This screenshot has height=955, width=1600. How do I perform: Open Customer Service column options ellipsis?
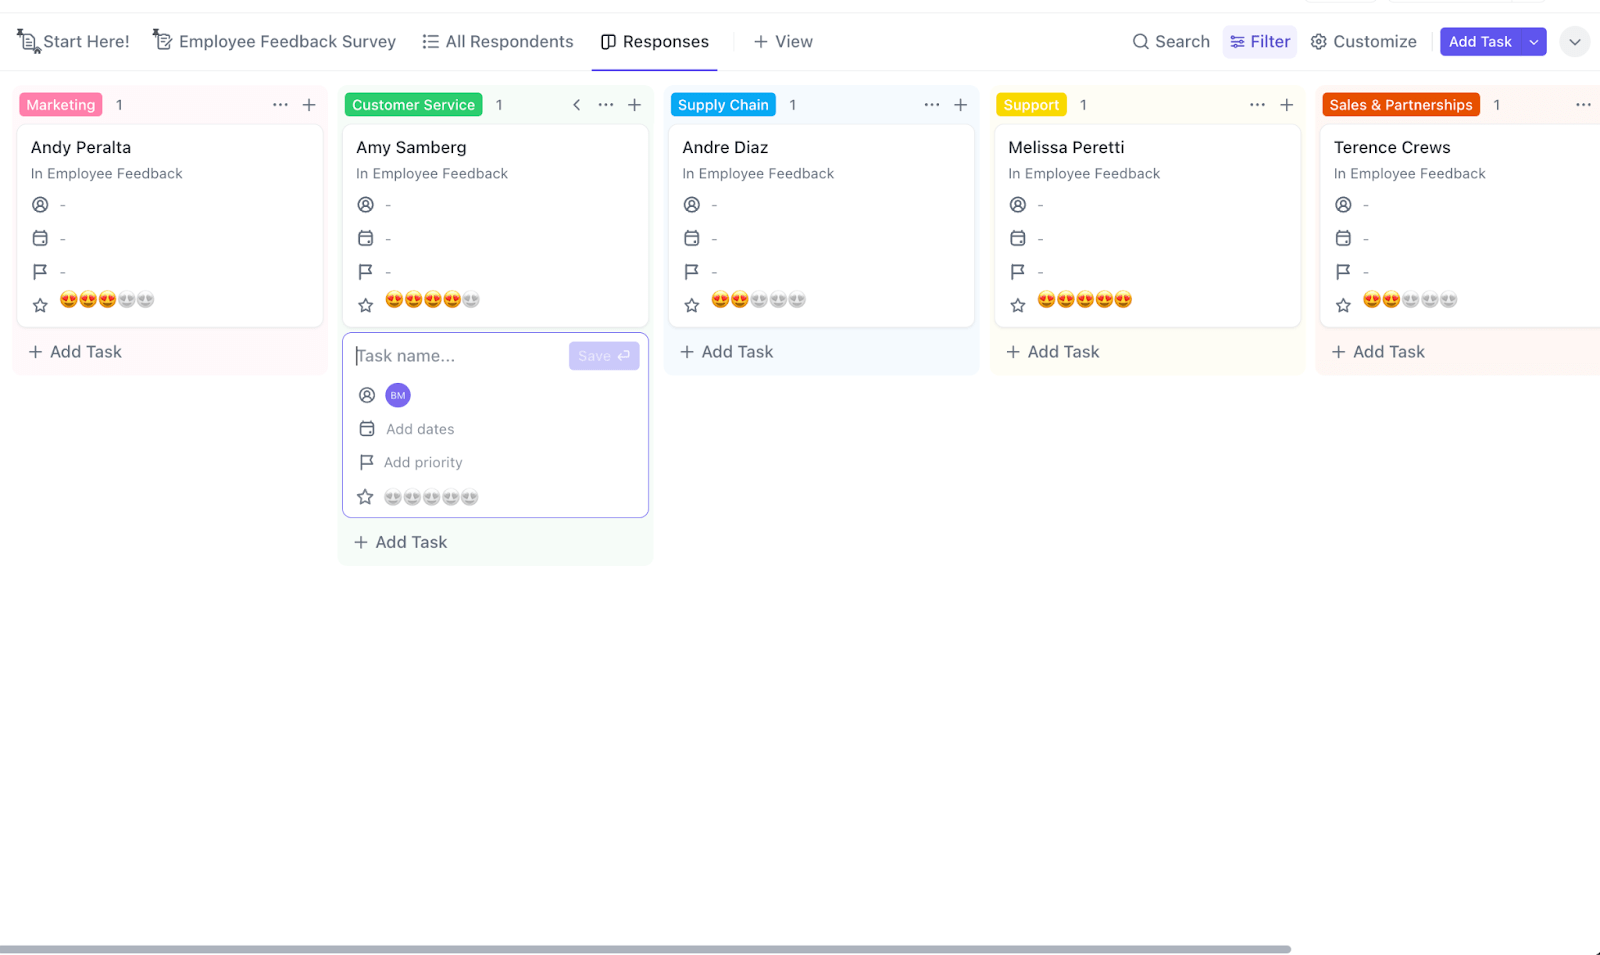click(606, 105)
